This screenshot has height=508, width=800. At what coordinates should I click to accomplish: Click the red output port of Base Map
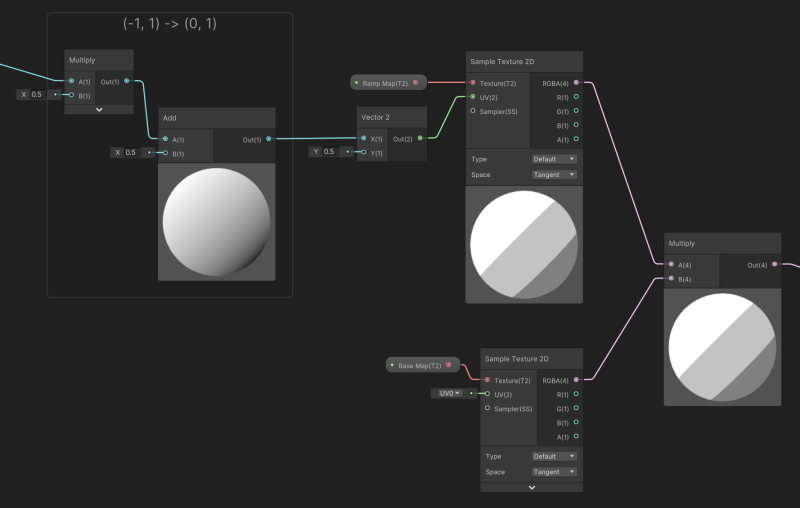pos(448,365)
